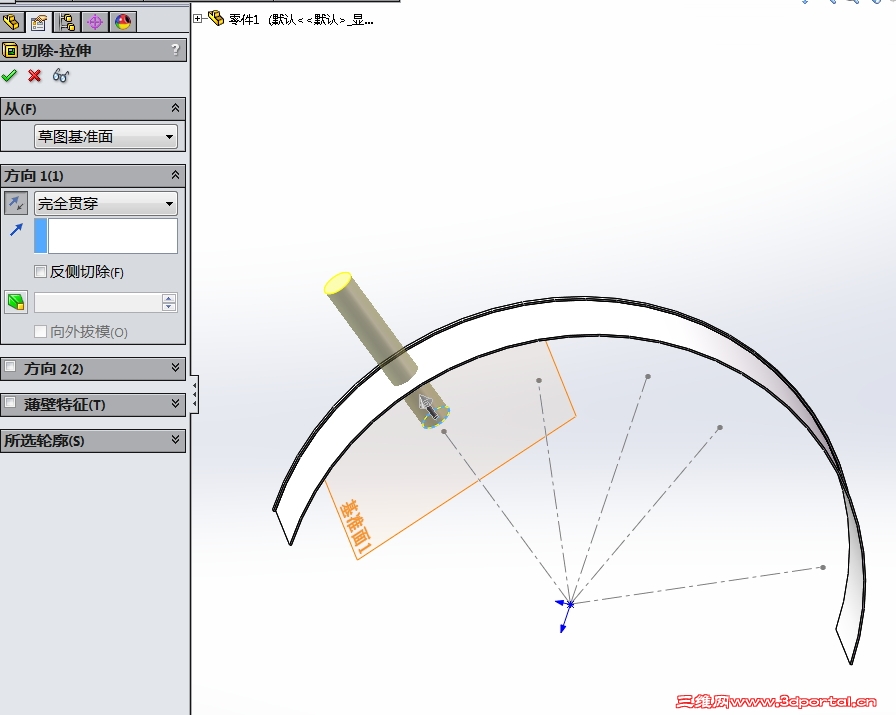Image resolution: width=896 pixels, height=715 pixels.
Task: Open the DisplayManager tab
Action: click(x=123, y=22)
